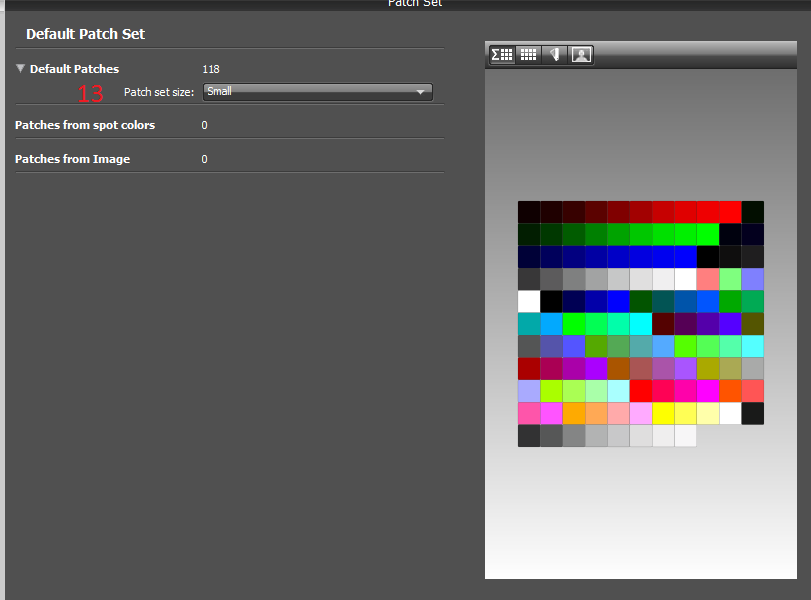
Task: Pick the first dark patch in the top row
Action: [x=529, y=212]
